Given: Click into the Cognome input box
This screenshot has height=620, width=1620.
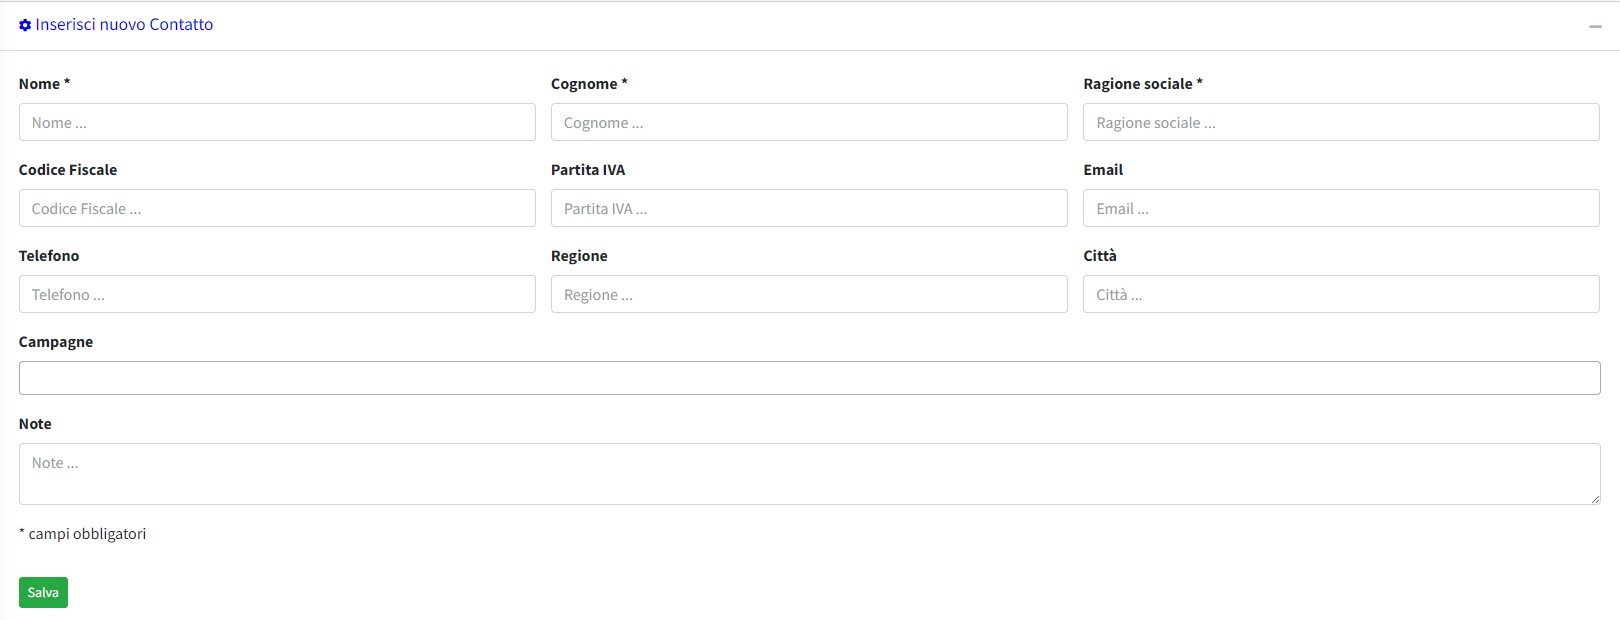Looking at the screenshot, I should [x=809, y=122].
